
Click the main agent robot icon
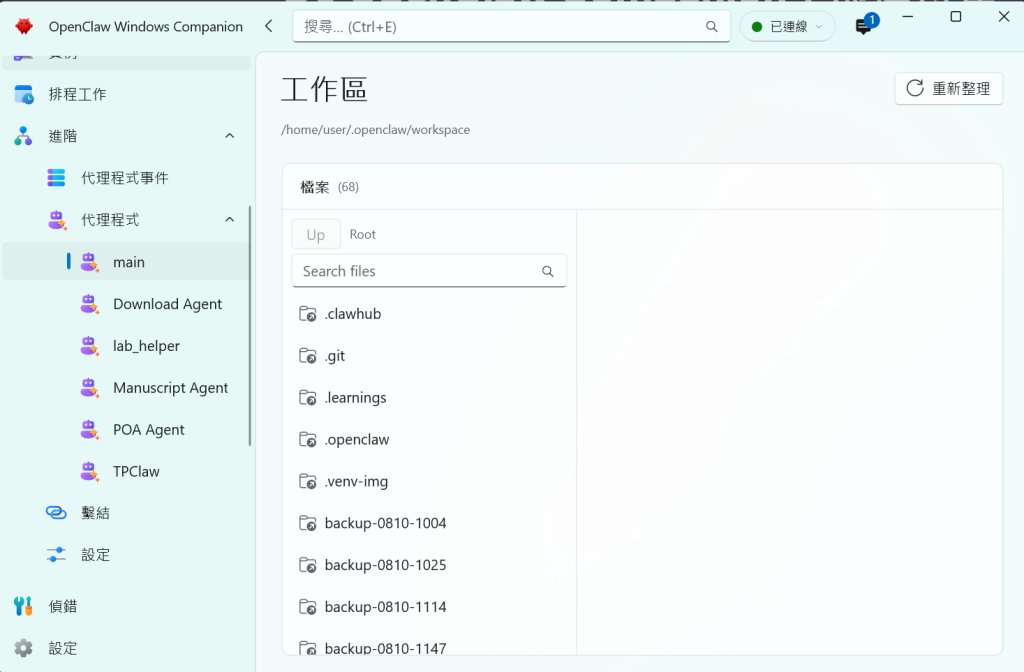pyautogui.click(x=89, y=262)
